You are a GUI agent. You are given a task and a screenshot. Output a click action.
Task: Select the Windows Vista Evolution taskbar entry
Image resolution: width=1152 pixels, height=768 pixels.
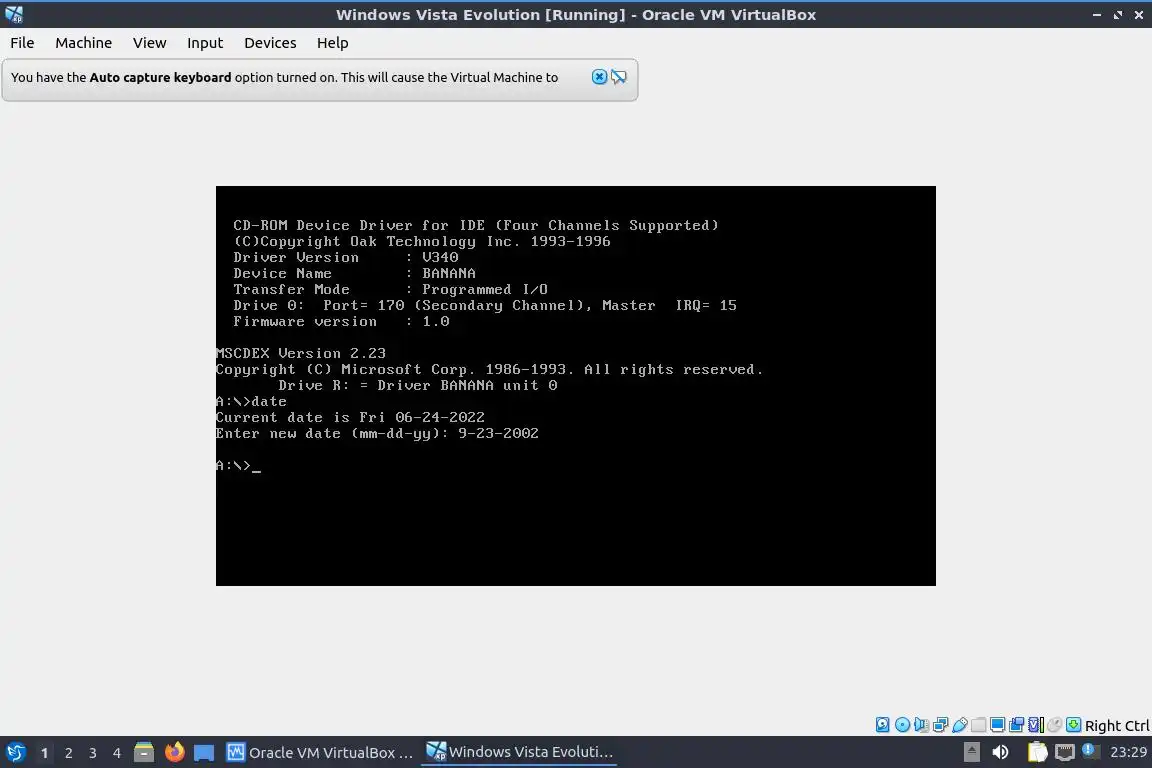(x=520, y=752)
